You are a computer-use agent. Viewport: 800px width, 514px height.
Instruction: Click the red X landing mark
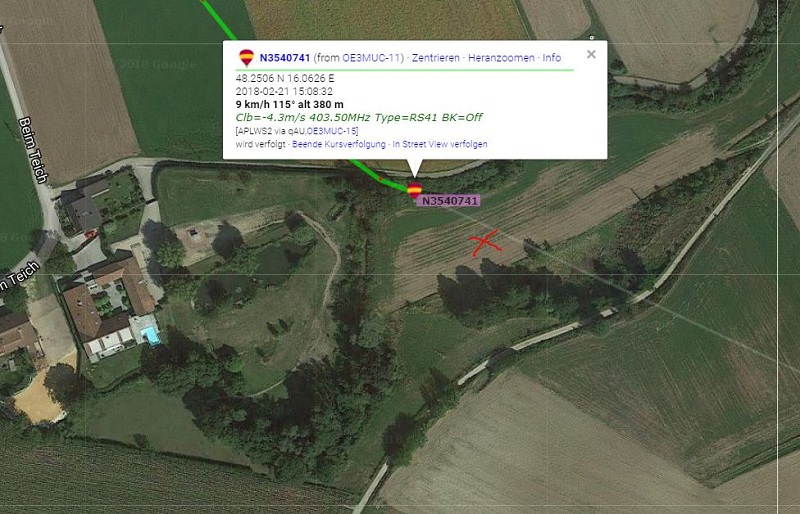click(x=485, y=243)
